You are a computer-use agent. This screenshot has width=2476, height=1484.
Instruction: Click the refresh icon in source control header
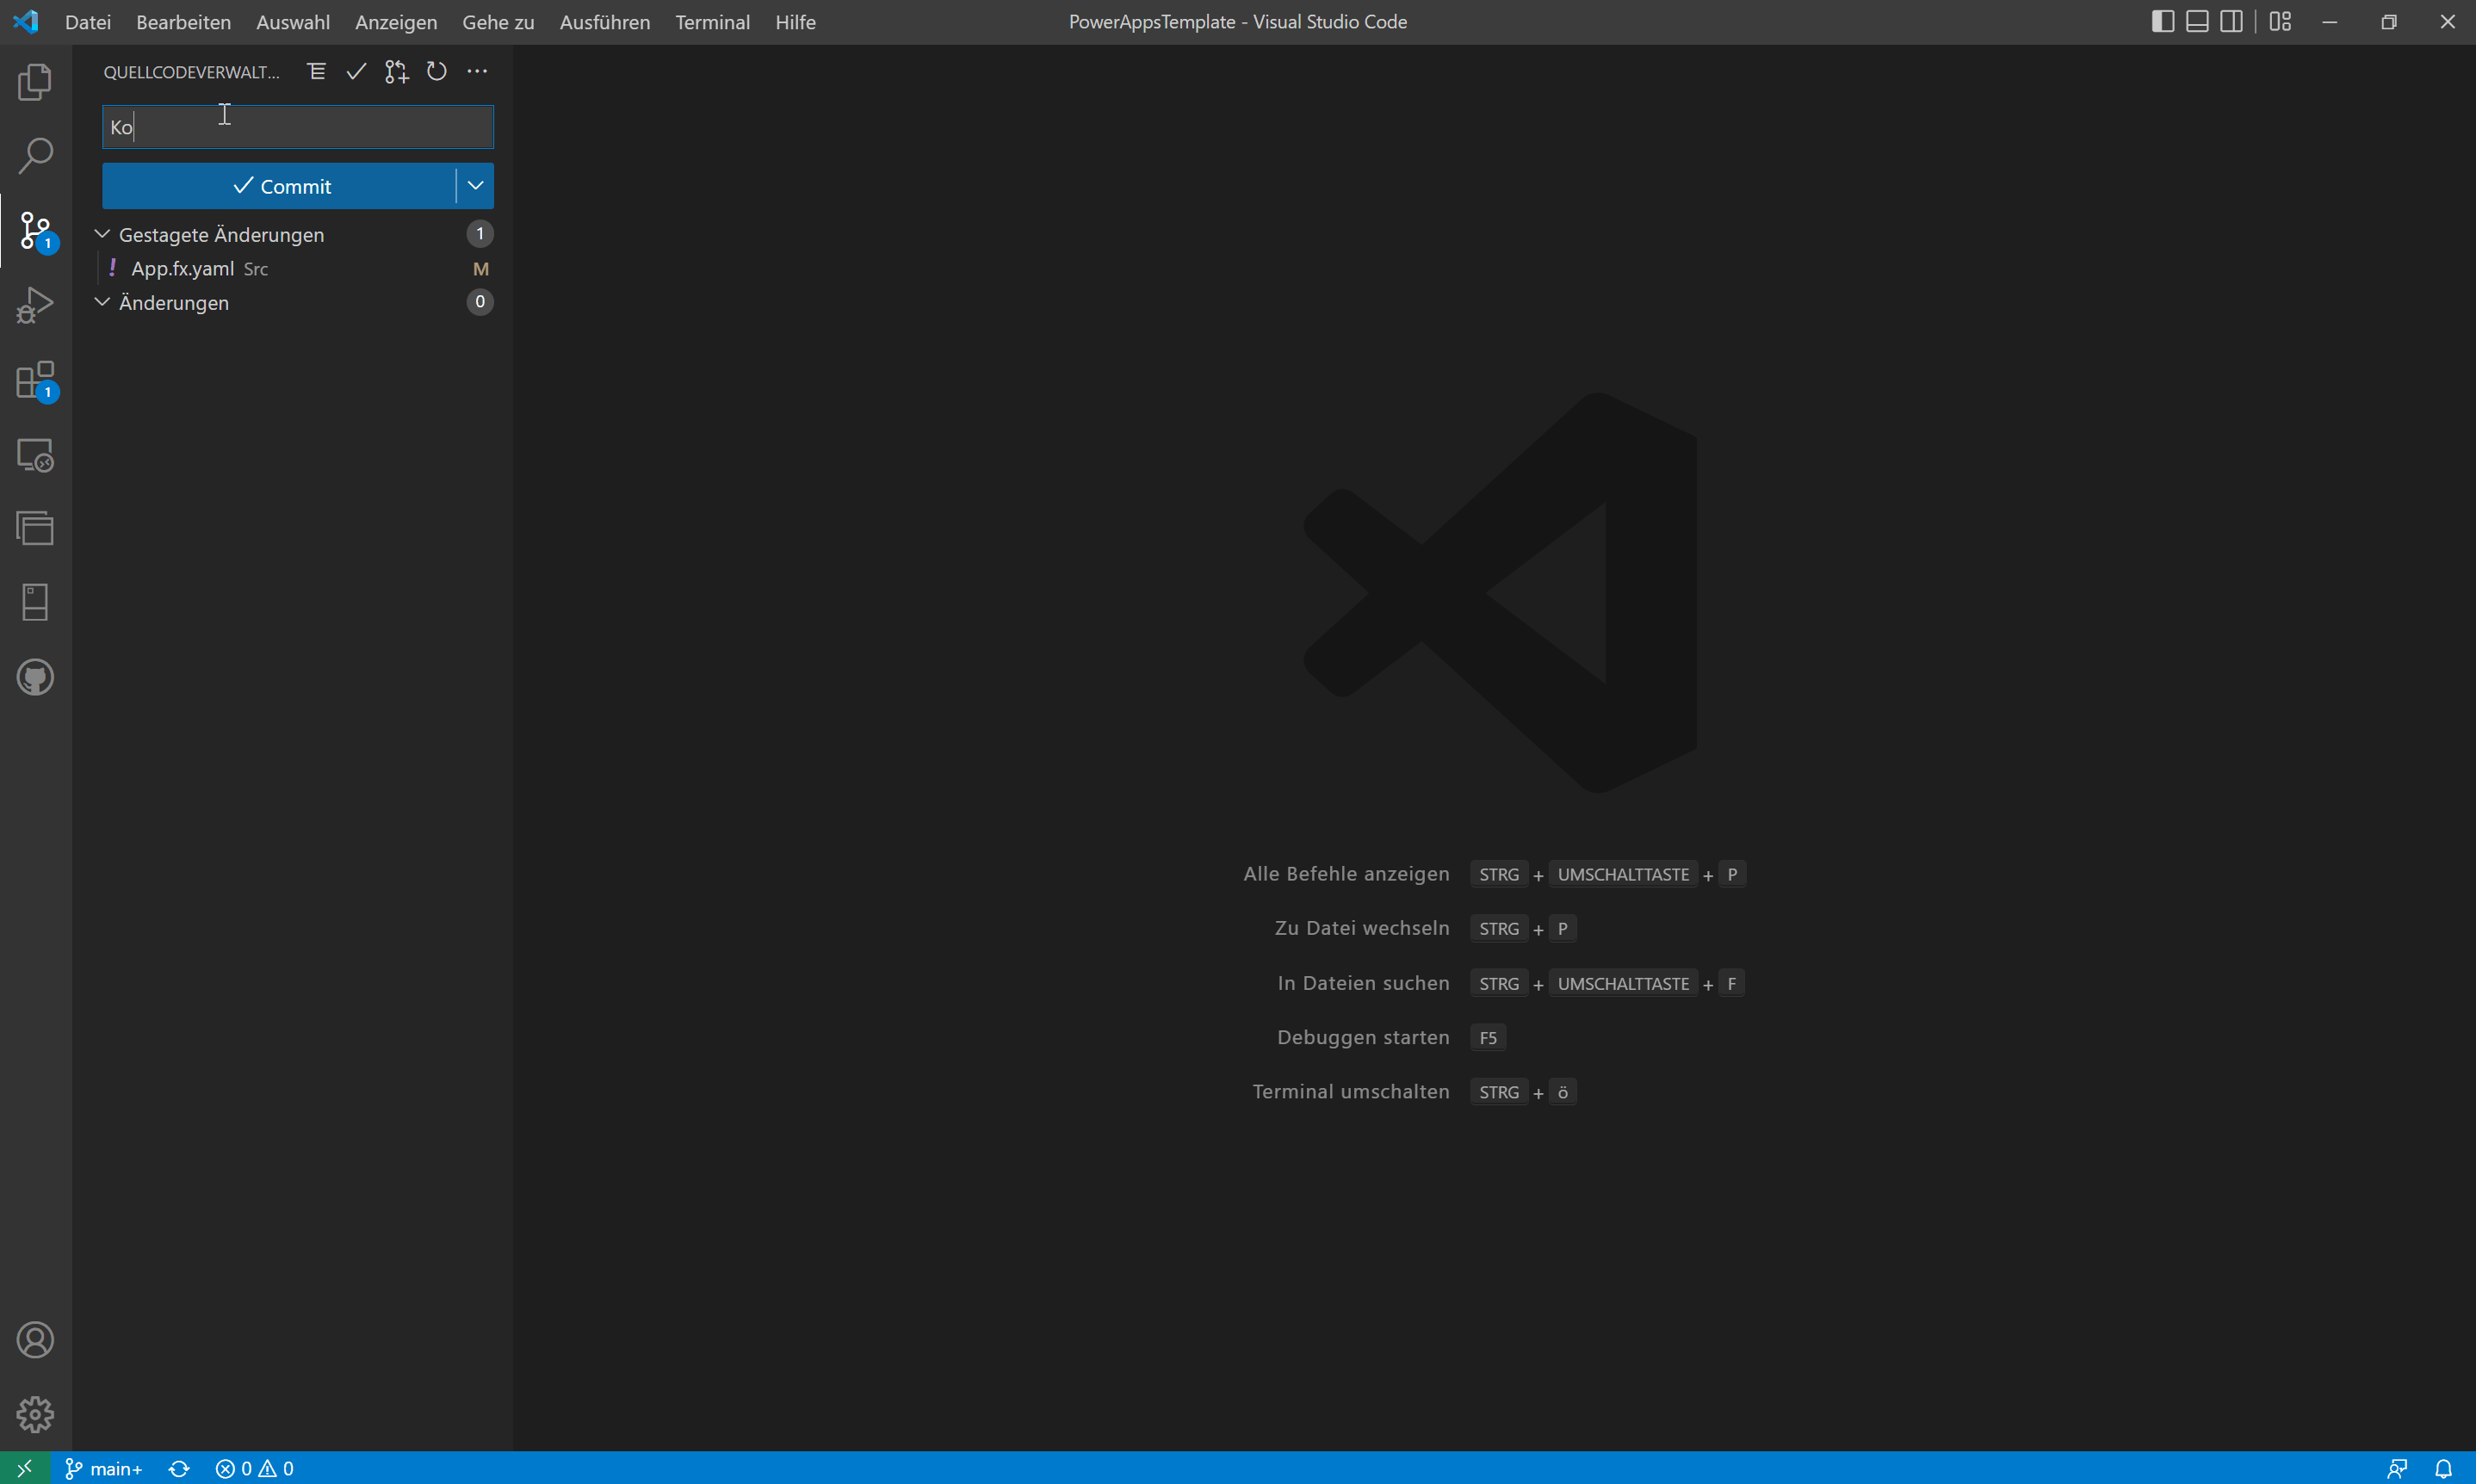(437, 71)
